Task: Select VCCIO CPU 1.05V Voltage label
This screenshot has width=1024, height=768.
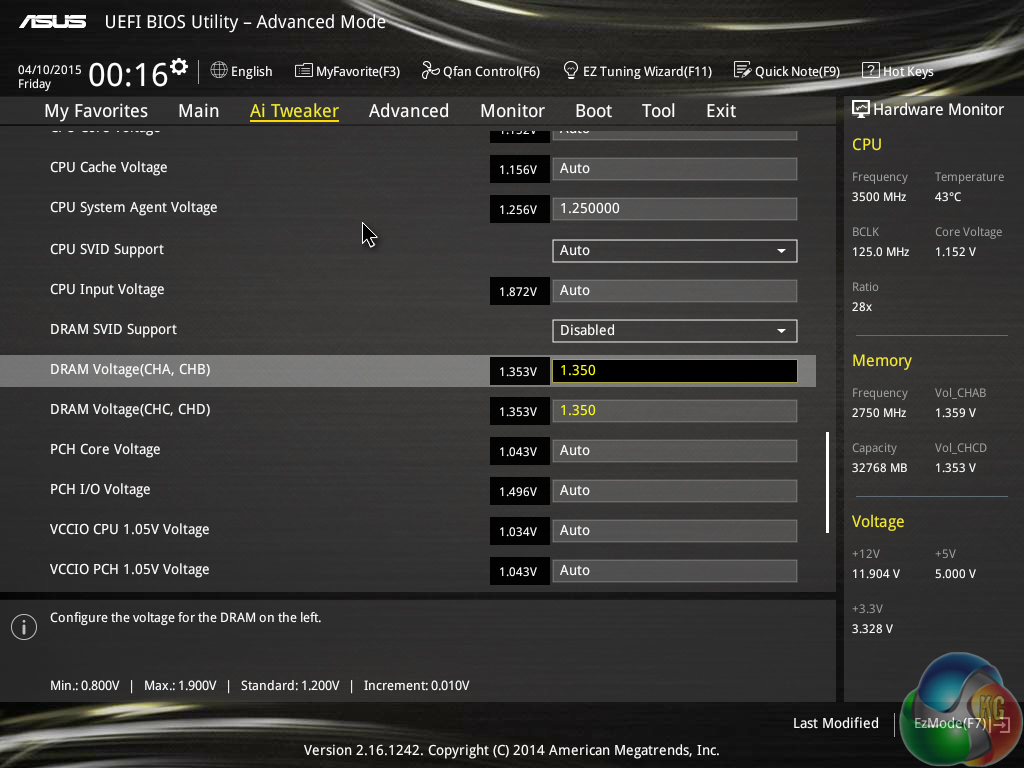Action: coord(129,529)
